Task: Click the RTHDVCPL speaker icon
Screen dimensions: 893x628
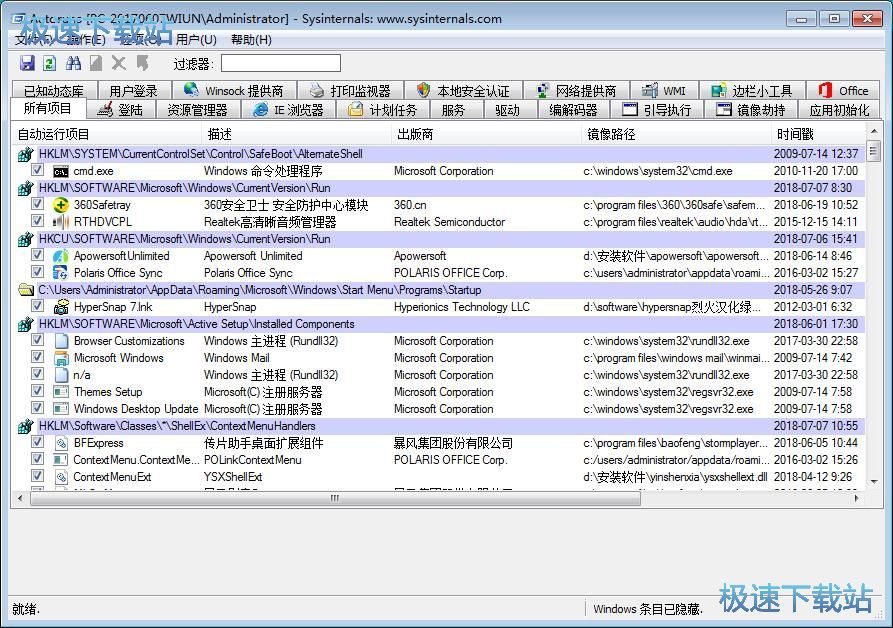Action: coord(61,222)
